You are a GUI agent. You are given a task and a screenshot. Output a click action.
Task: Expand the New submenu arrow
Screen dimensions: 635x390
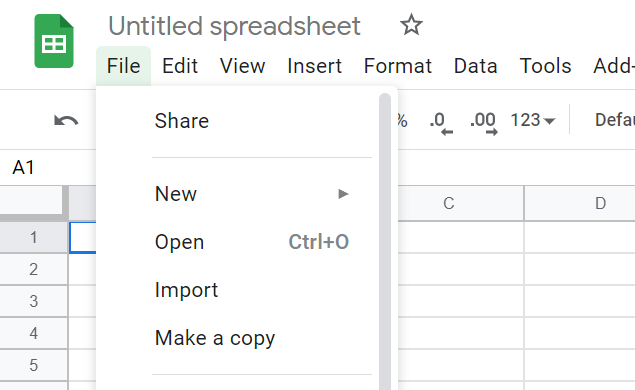[x=343, y=194]
